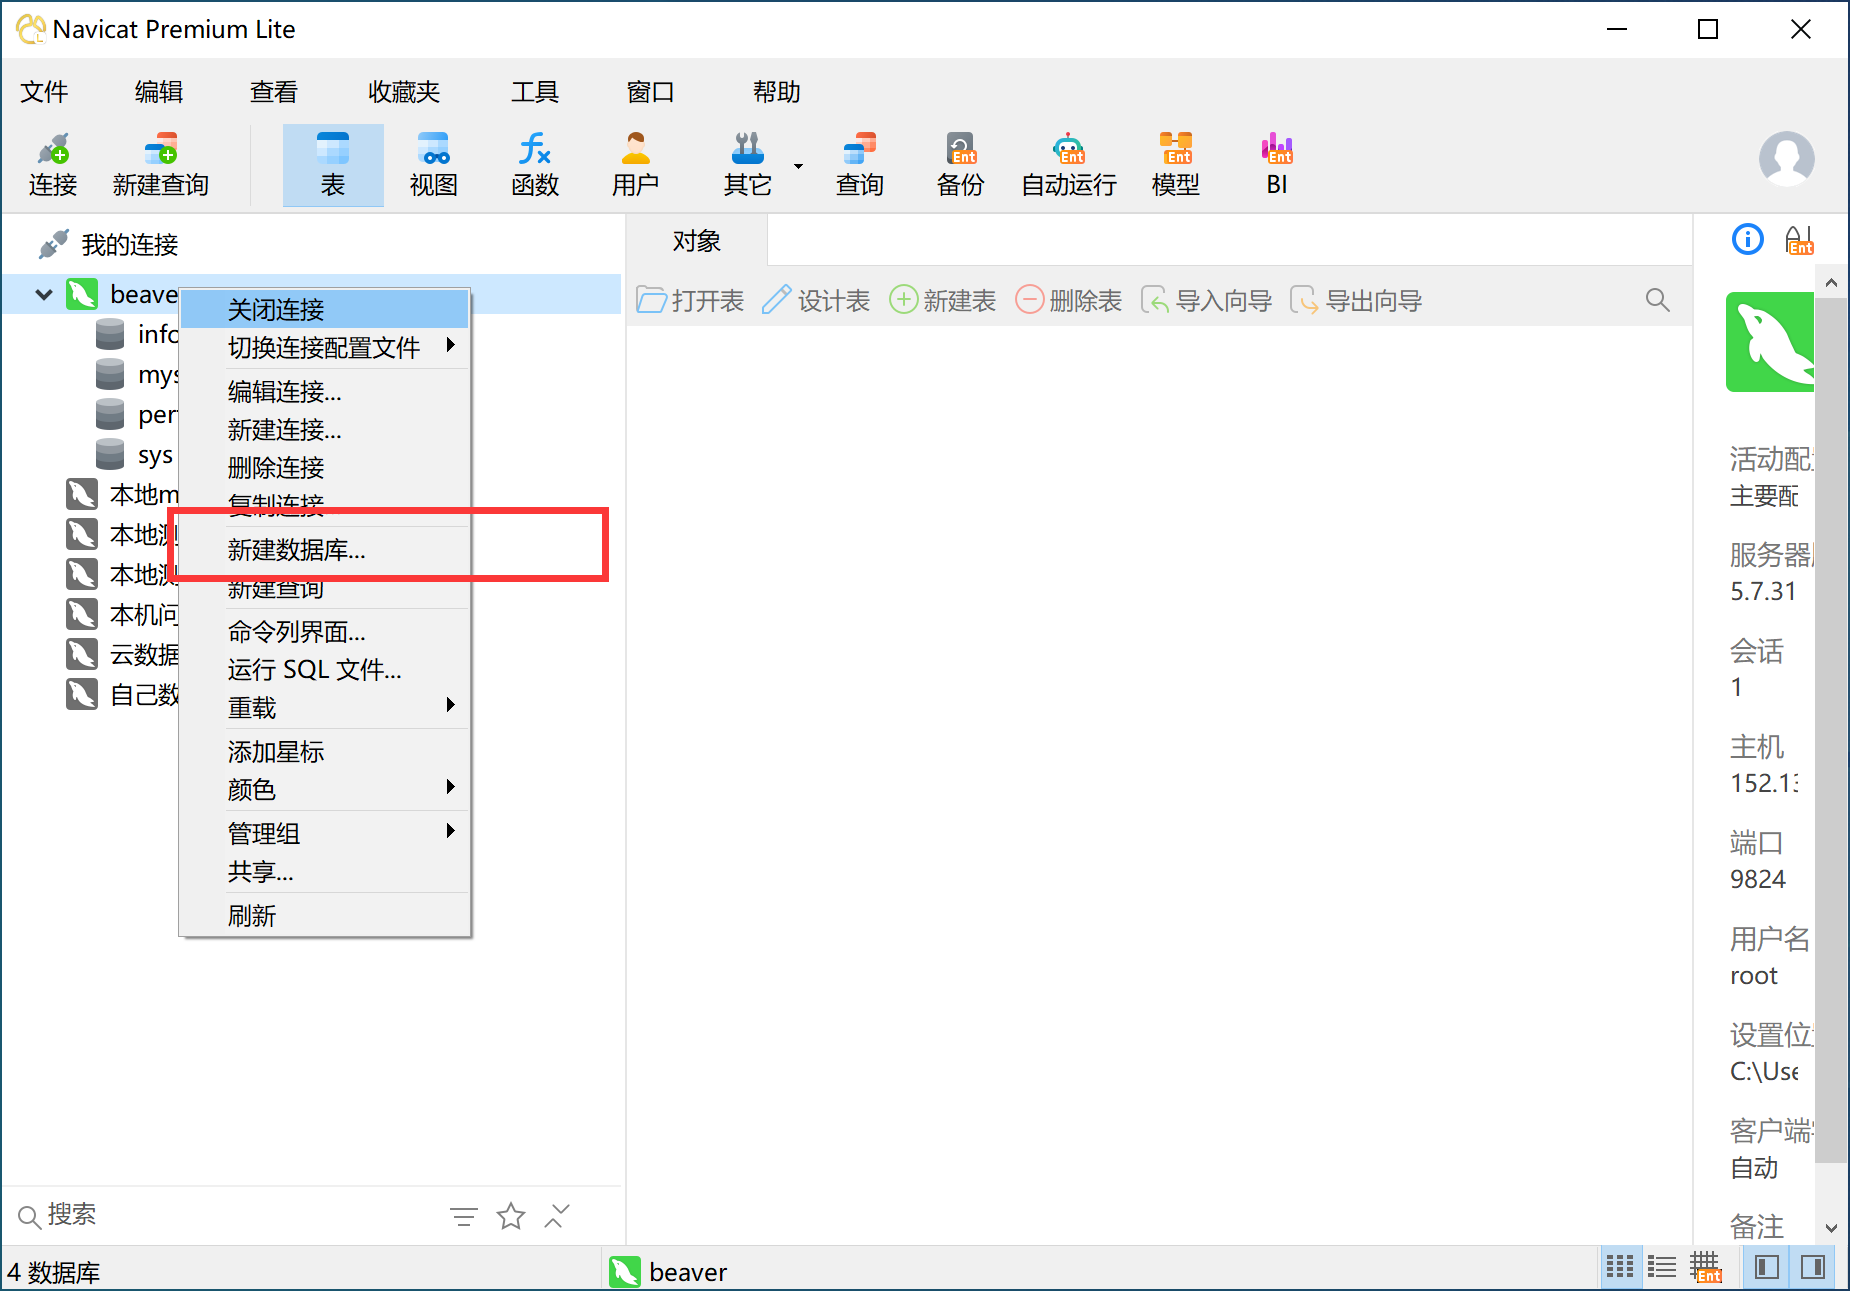Open the 窗口 menu
The height and width of the screenshot is (1291, 1850).
[650, 92]
